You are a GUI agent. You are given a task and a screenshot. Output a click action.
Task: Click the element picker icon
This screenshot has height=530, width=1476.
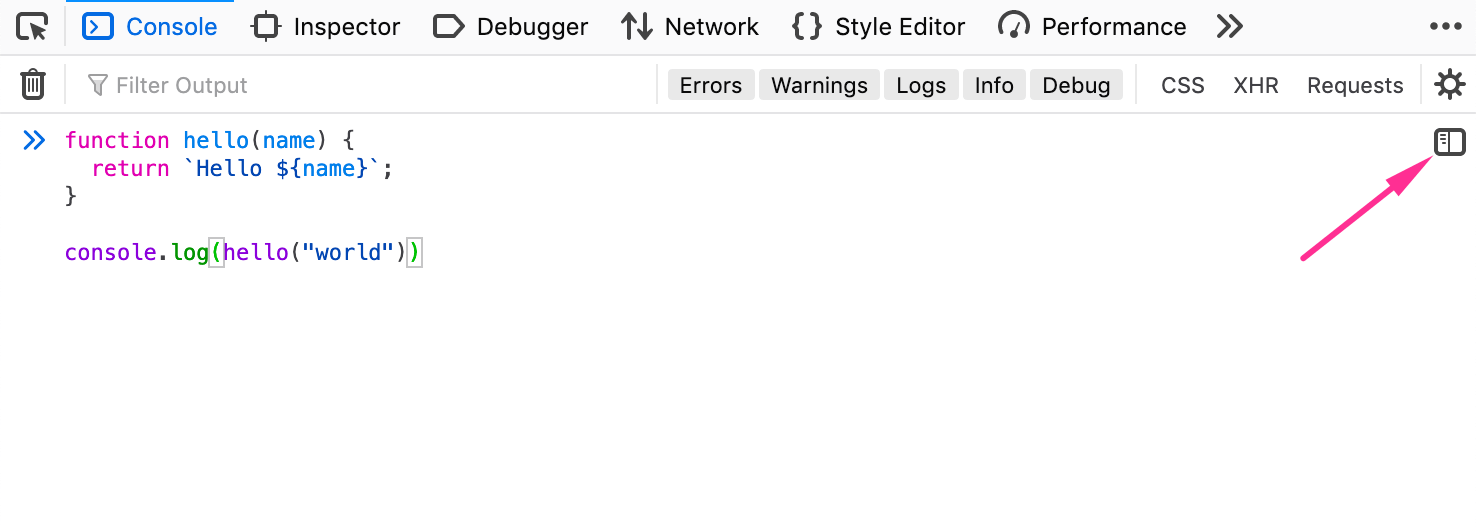click(x=33, y=27)
